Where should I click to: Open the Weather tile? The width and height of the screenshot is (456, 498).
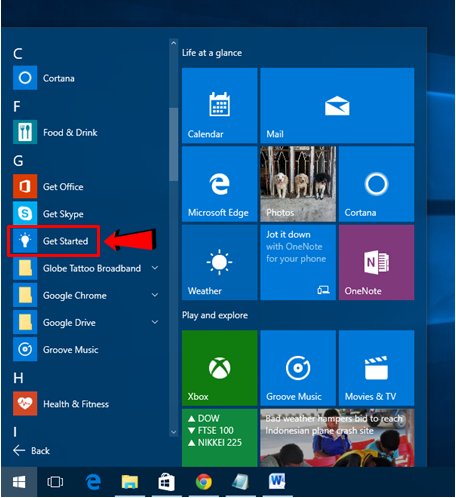(x=220, y=262)
